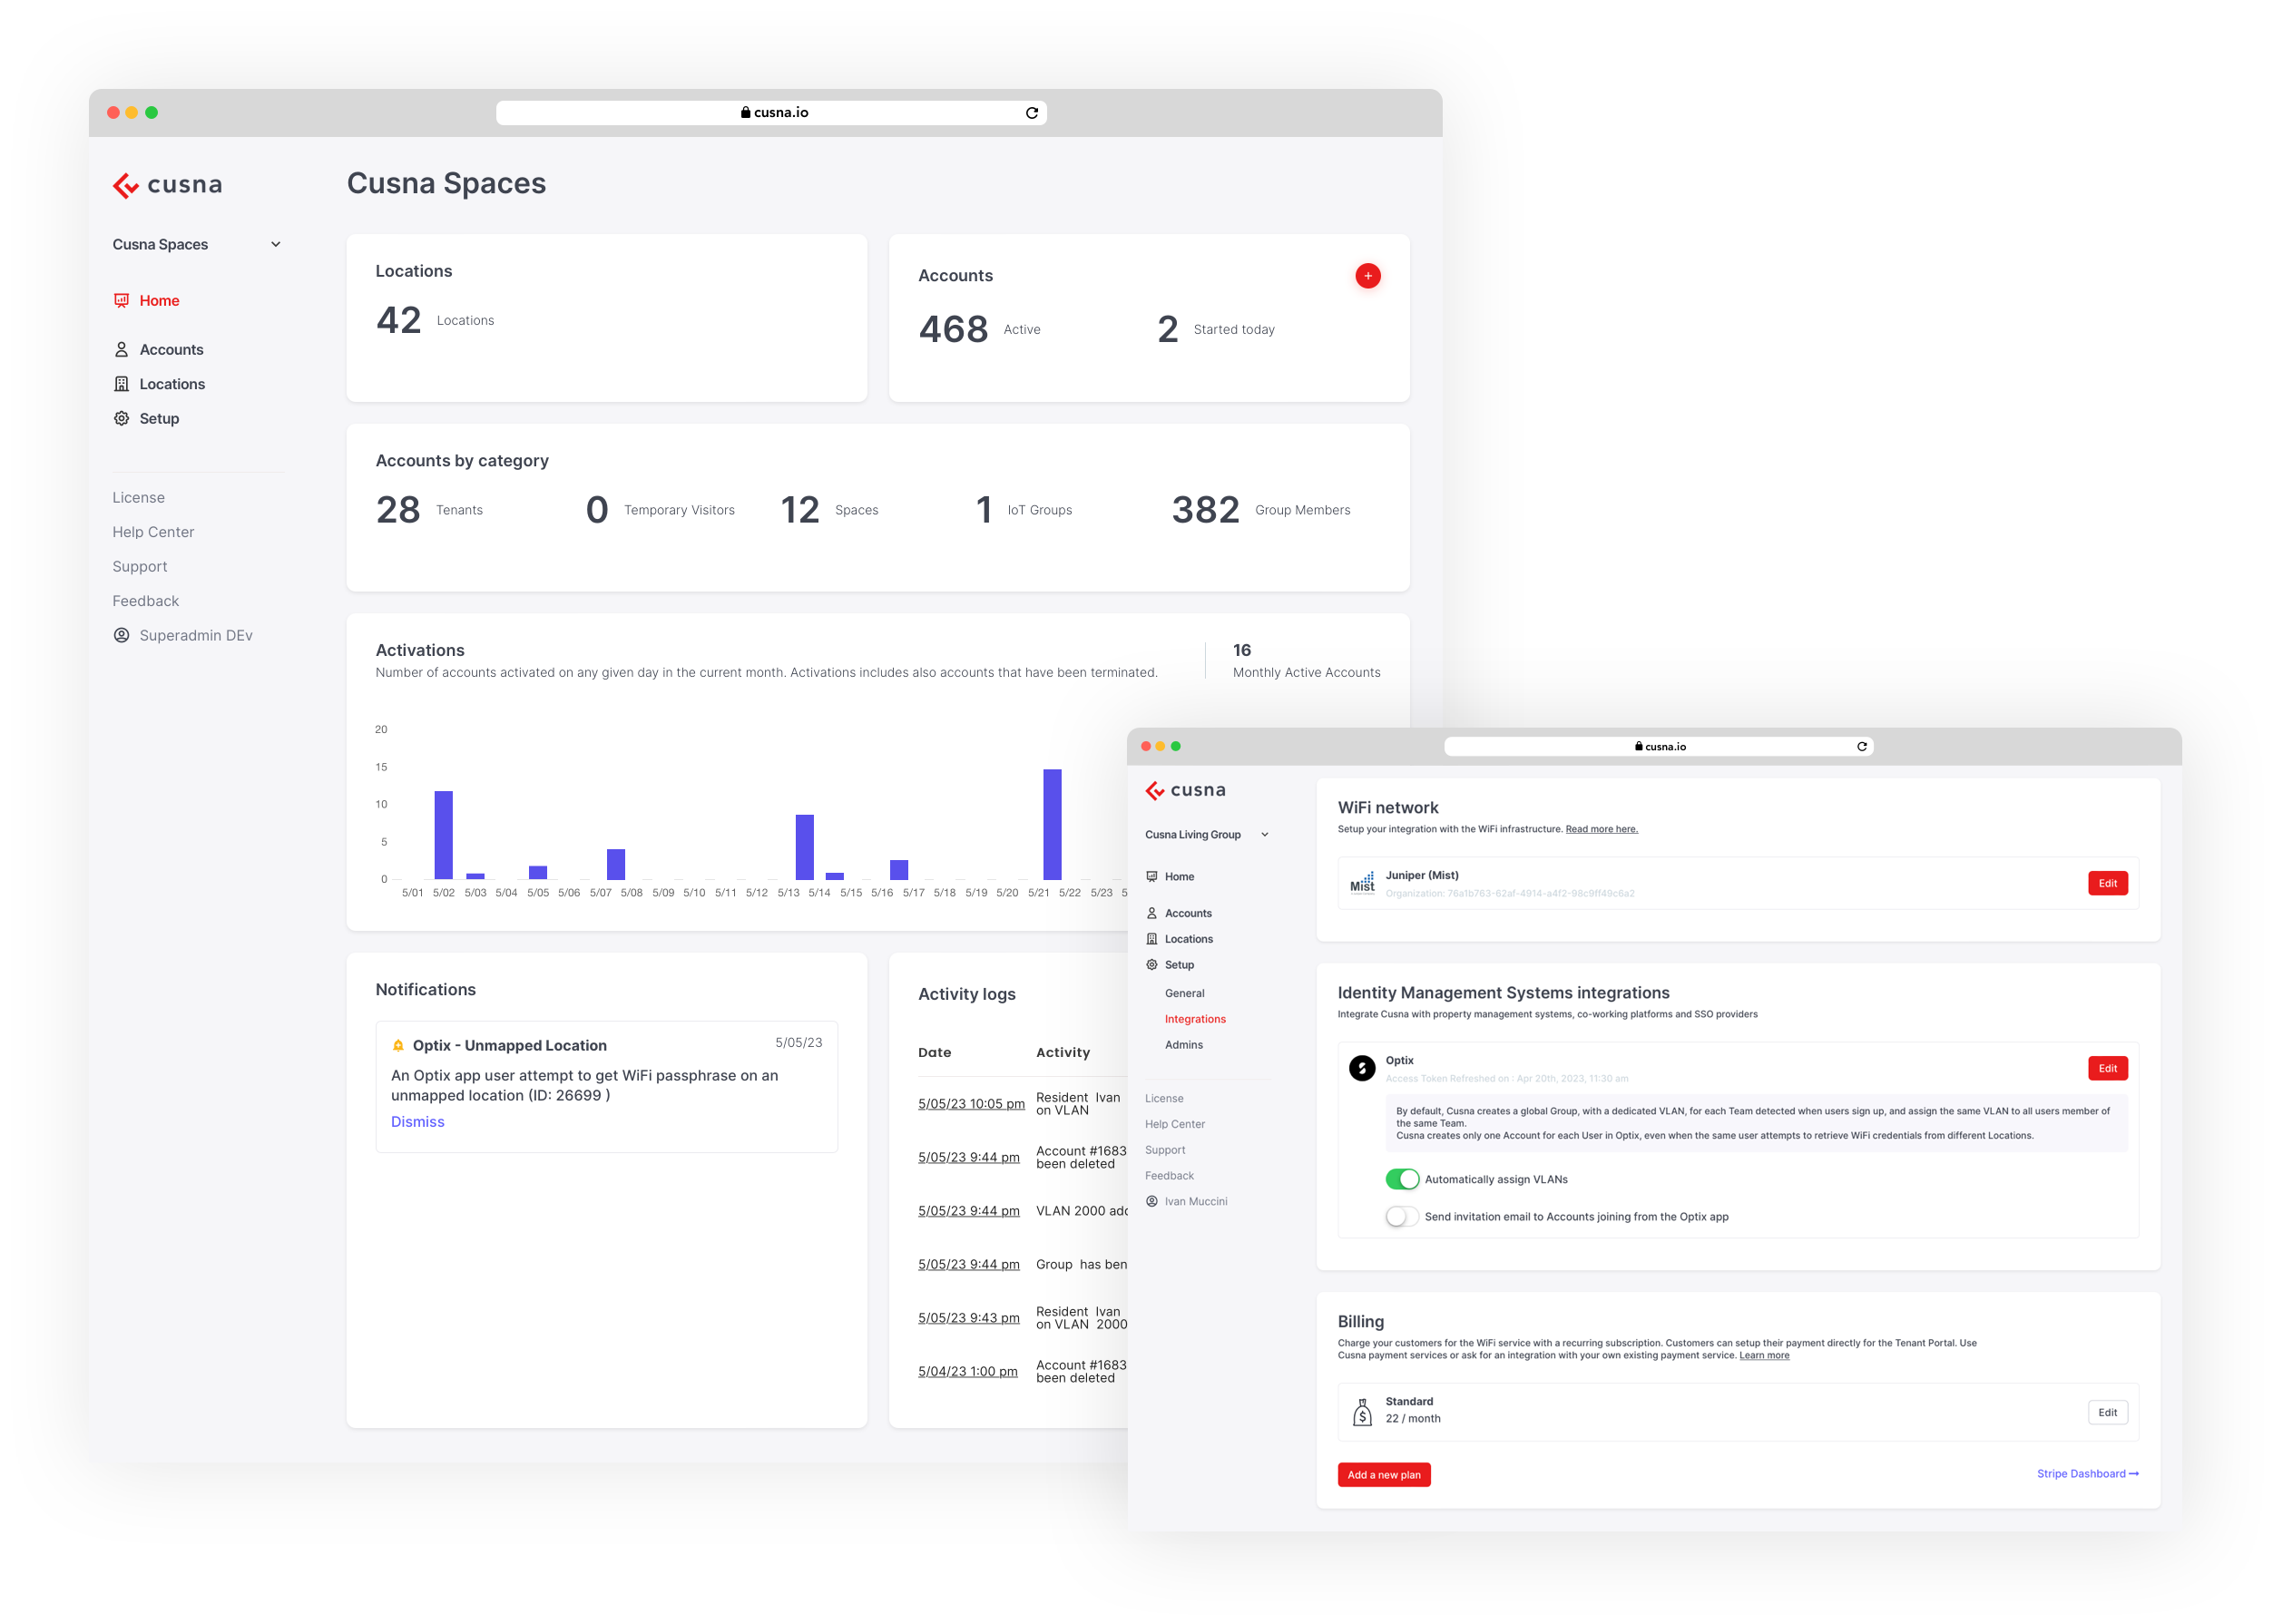The image size is (2273, 1624).
Task: Reload page in the back window address bar
Action: click(x=1031, y=113)
